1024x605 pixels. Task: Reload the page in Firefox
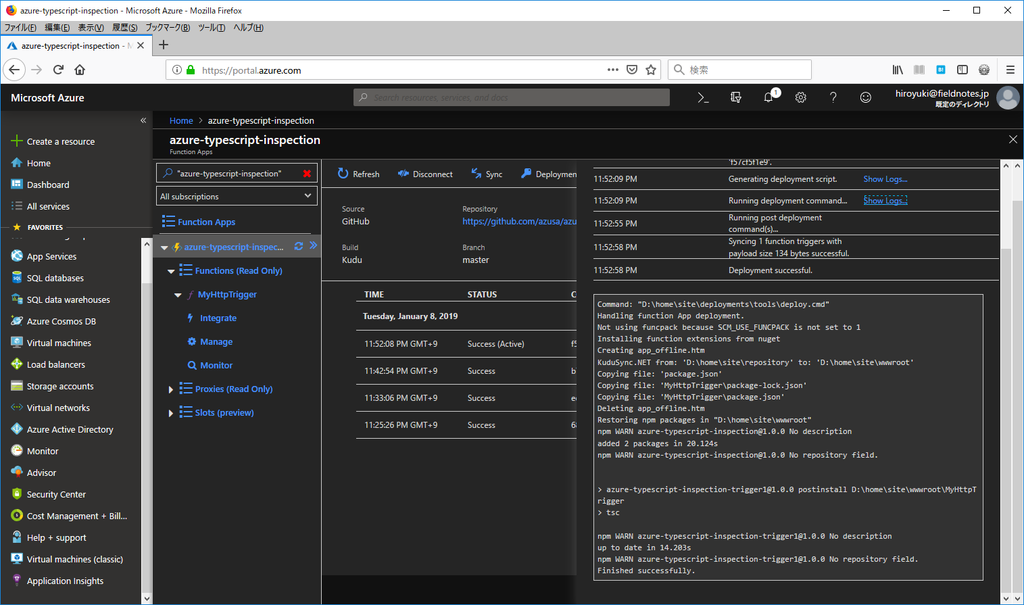coord(58,70)
